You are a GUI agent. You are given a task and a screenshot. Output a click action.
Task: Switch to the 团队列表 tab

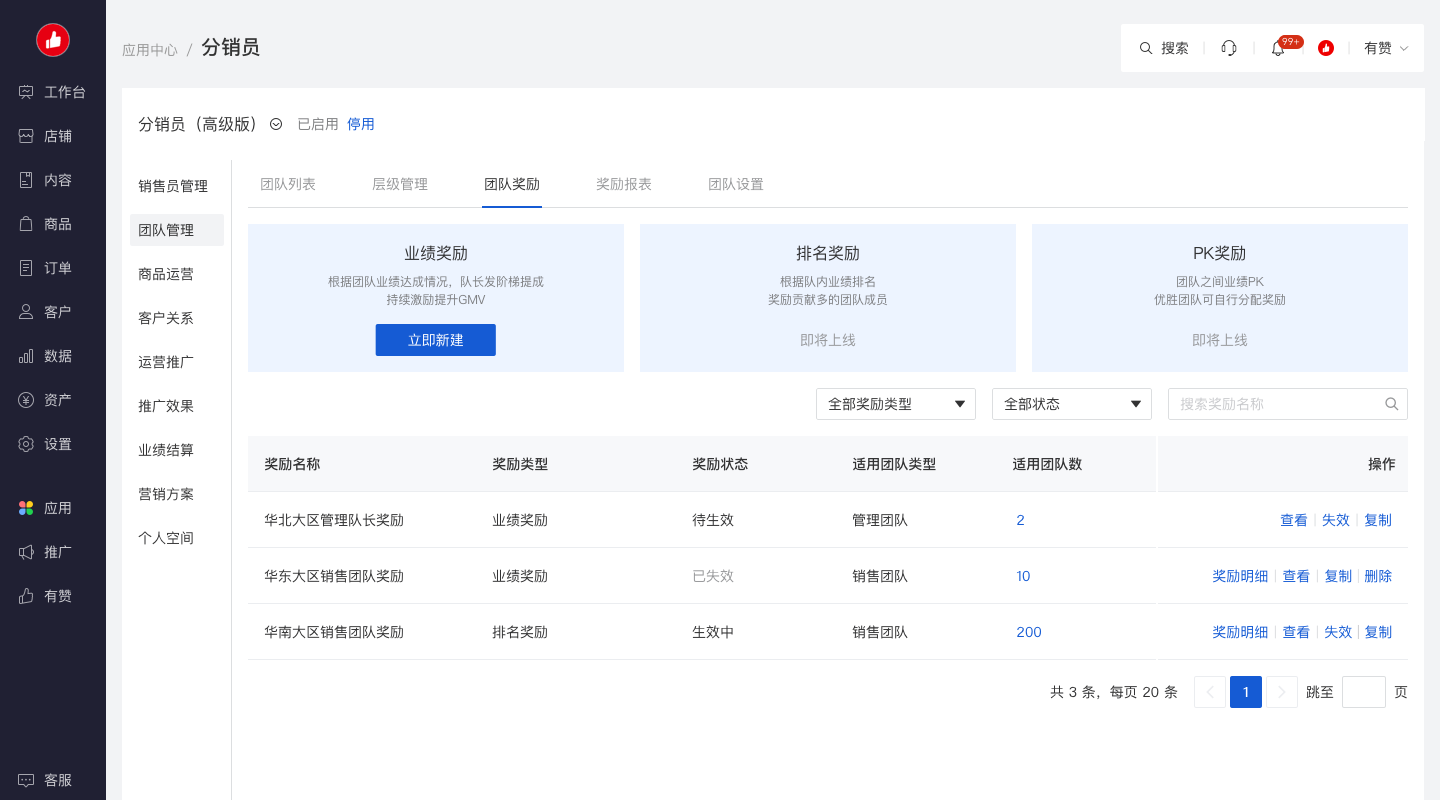tap(288, 184)
